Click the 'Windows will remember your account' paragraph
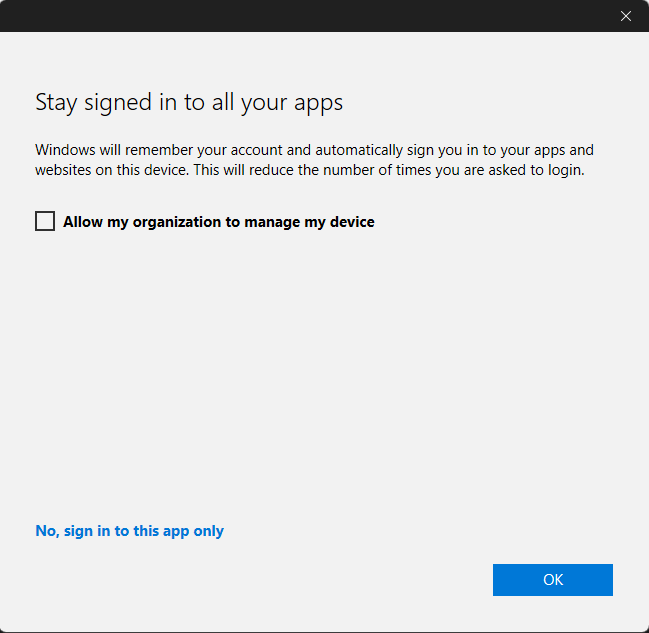649x633 pixels. pos(314,160)
